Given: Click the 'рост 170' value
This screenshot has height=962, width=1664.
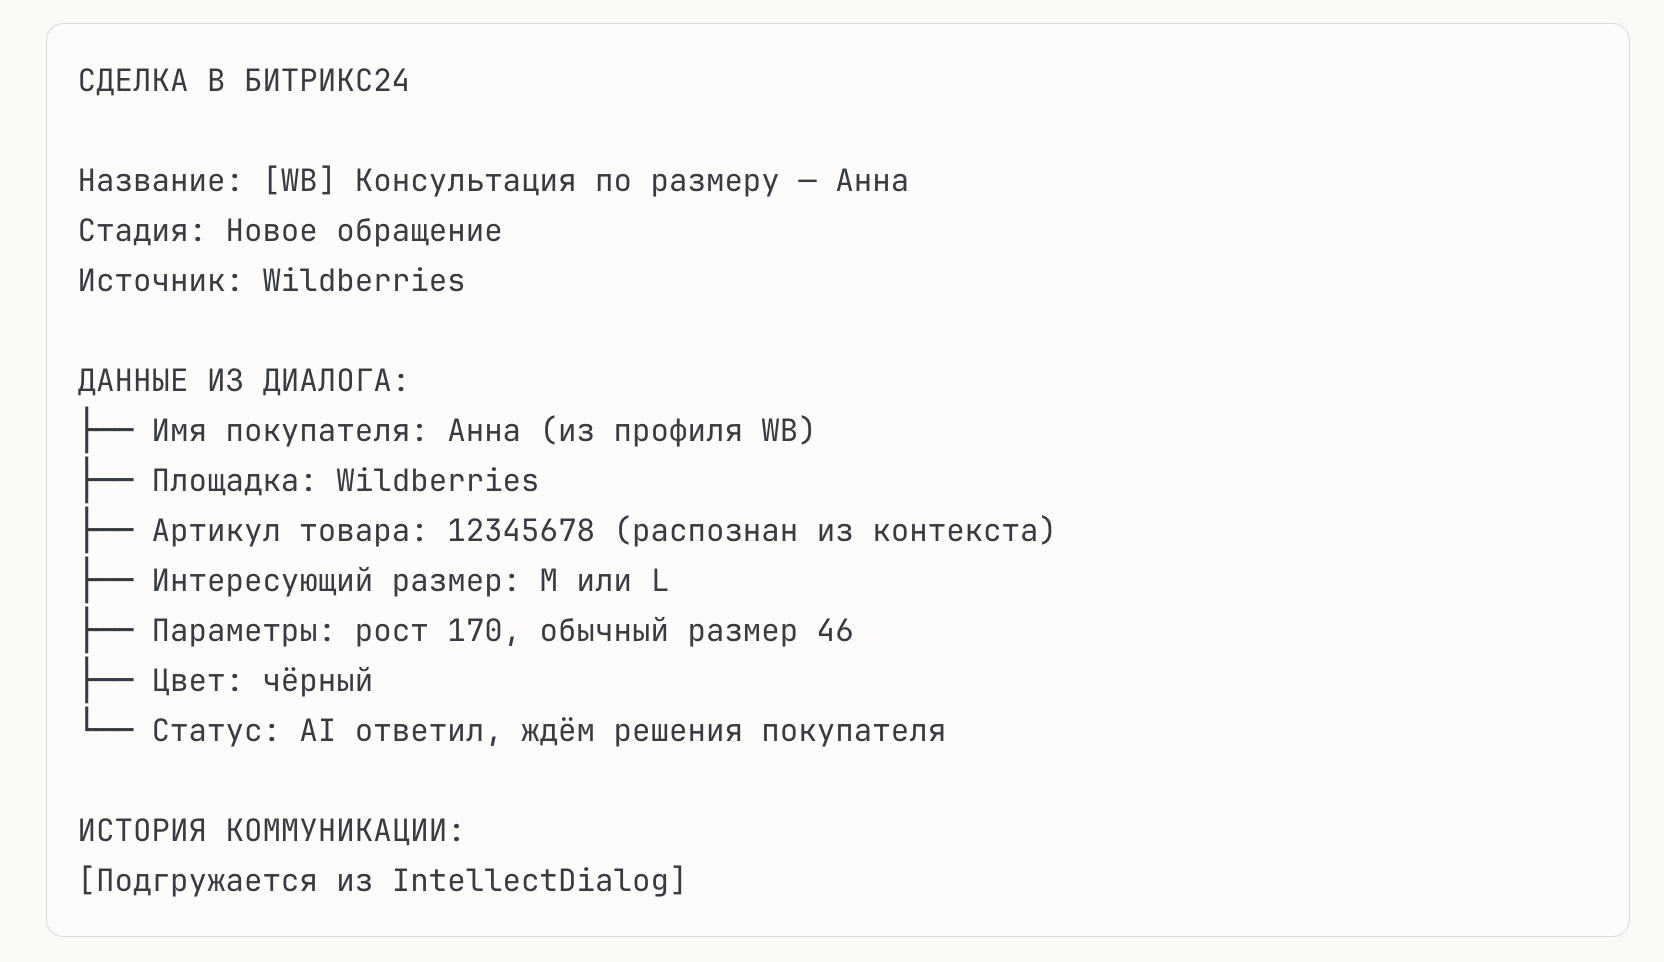Looking at the screenshot, I should [x=429, y=631].
